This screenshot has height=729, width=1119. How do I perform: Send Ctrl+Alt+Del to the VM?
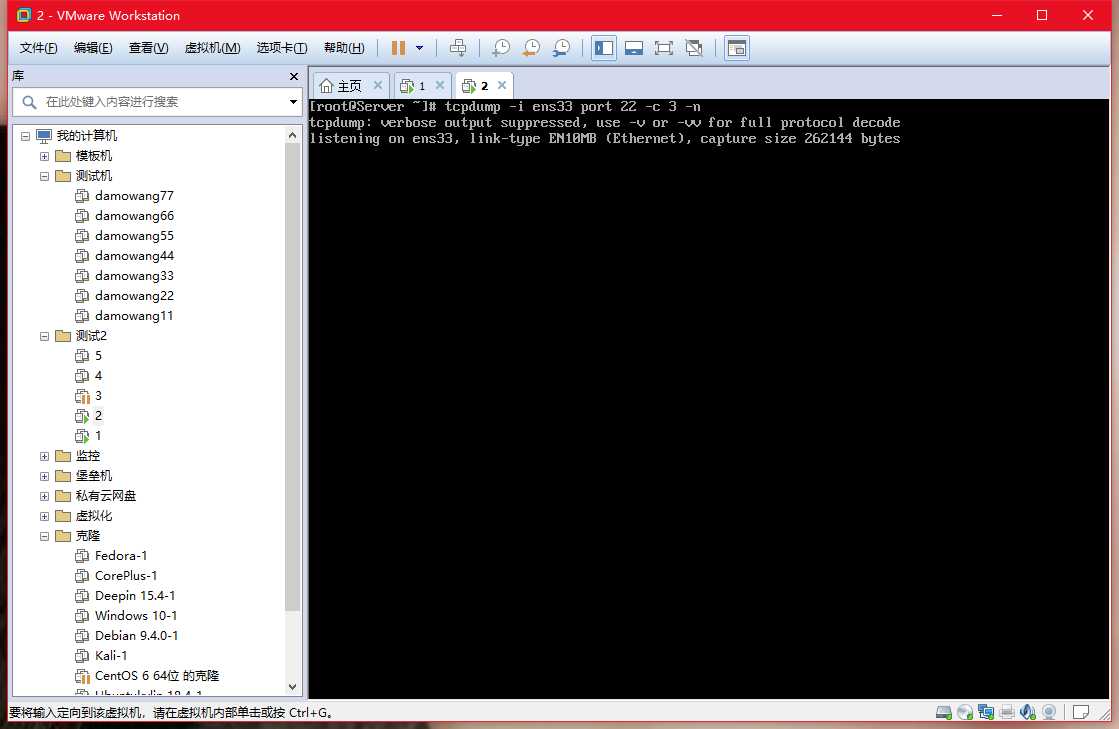(x=457, y=48)
